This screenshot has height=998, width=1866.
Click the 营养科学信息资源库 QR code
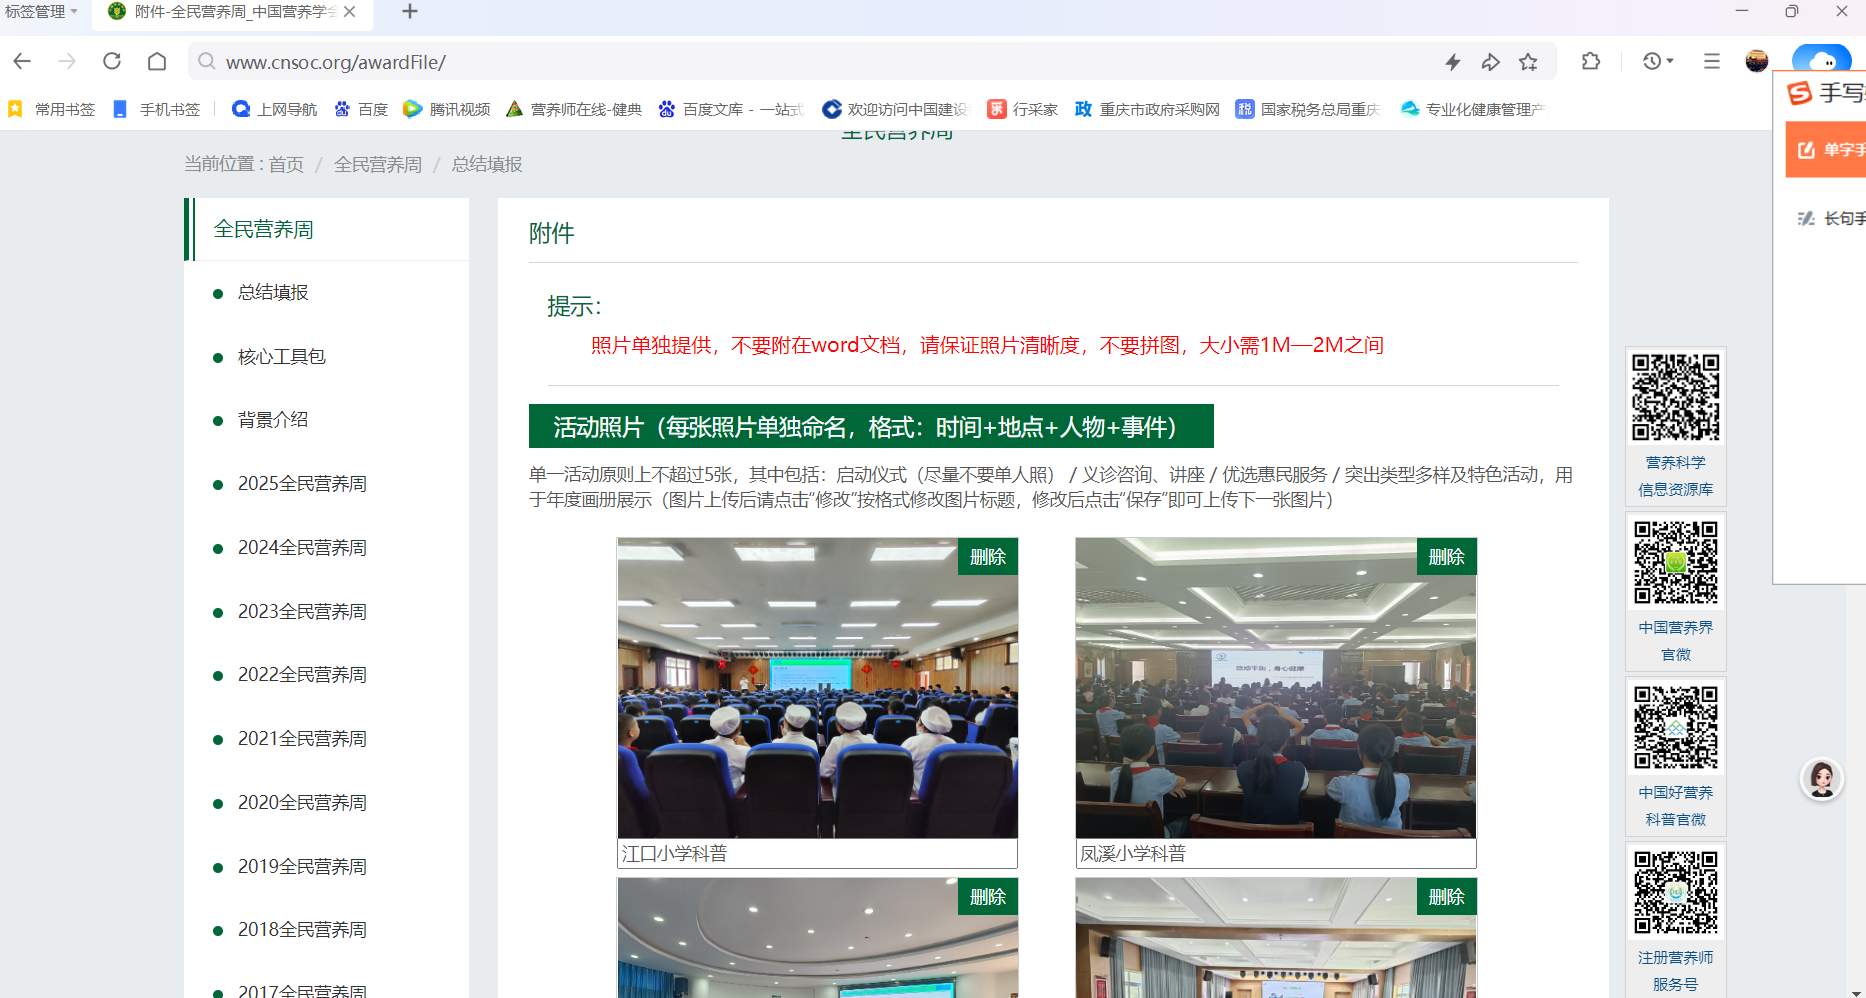(x=1676, y=397)
